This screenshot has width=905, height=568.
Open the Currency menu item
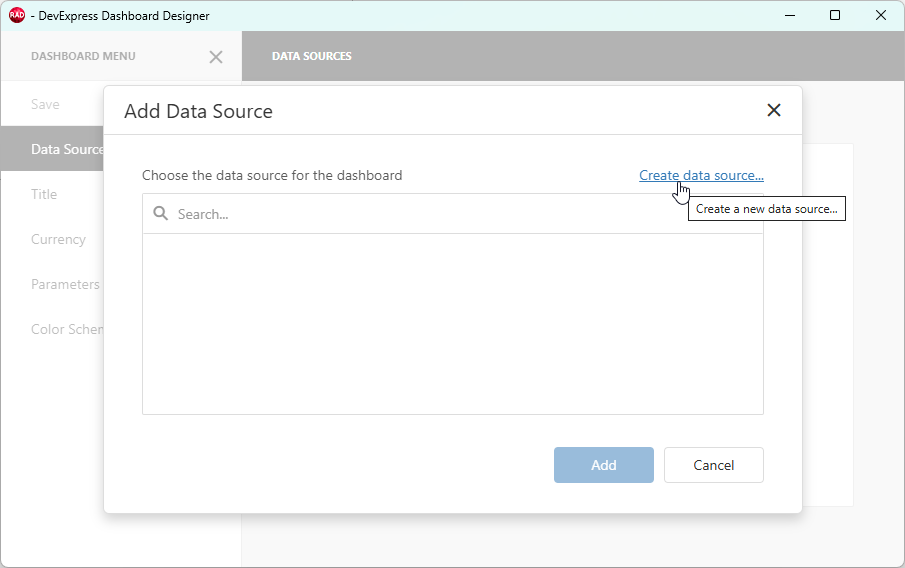click(x=52, y=239)
